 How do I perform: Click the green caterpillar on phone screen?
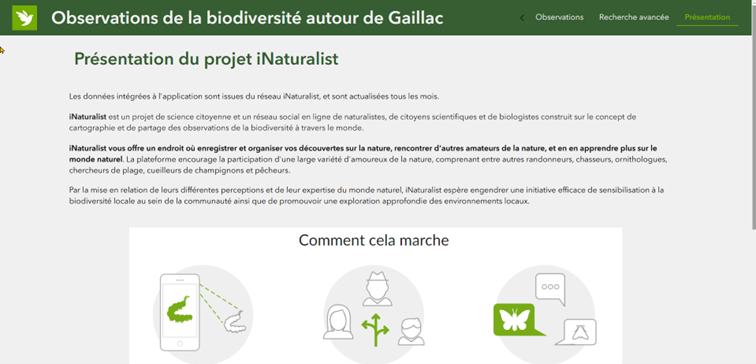(180, 309)
